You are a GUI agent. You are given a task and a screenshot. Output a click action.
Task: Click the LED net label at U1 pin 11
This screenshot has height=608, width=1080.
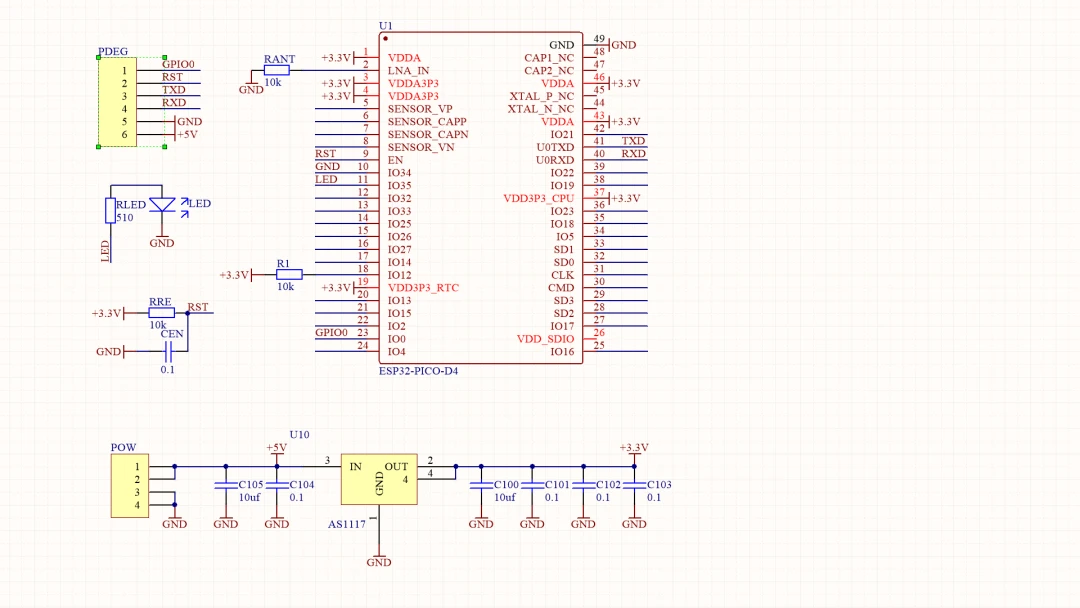click(x=326, y=179)
